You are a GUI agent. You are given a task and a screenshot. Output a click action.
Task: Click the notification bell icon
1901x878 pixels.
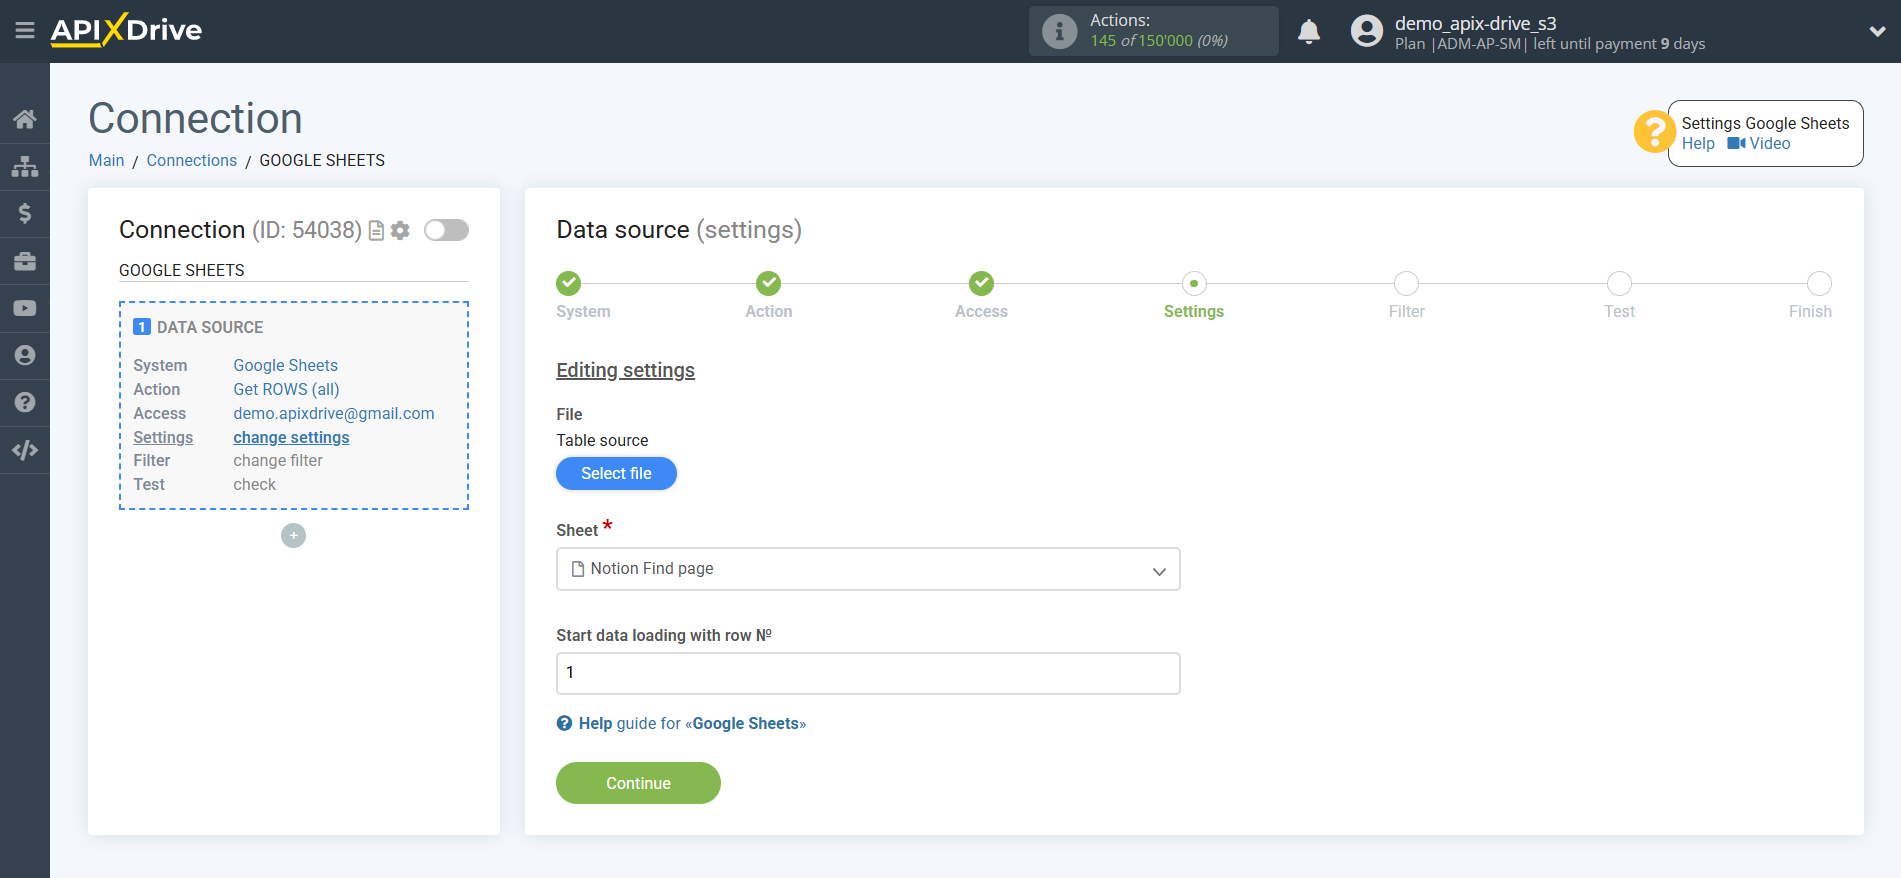[x=1308, y=32]
